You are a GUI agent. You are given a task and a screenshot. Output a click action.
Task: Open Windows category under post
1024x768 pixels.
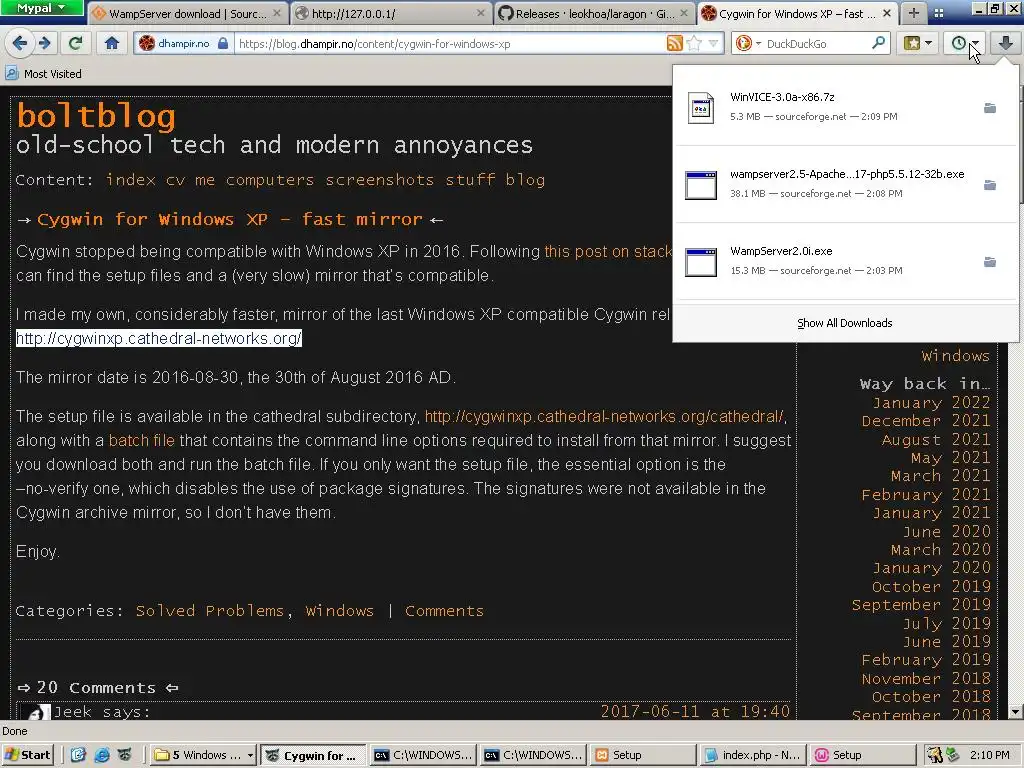pyautogui.click(x=340, y=611)
